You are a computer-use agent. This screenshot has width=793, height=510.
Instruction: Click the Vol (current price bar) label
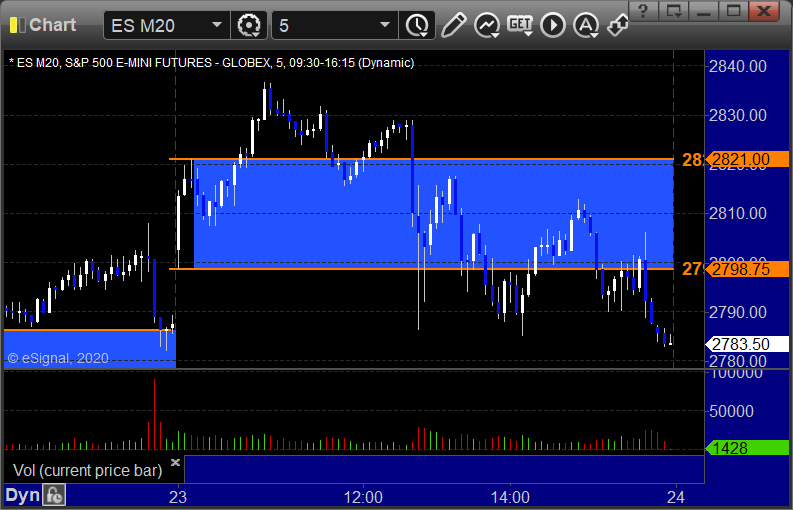87,470
